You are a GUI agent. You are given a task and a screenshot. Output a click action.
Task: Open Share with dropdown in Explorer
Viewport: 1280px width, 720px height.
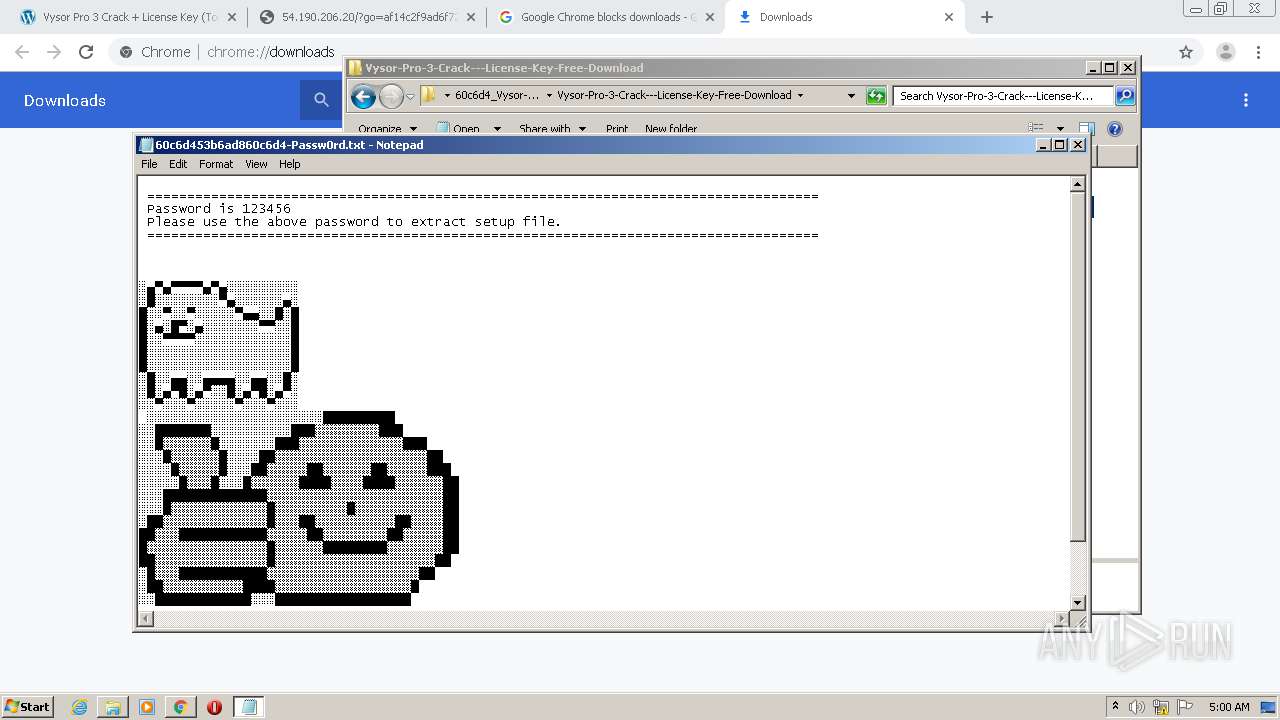(551, 129)
